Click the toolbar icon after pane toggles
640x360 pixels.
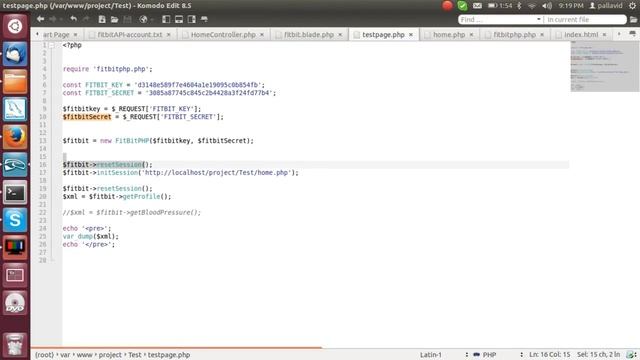[204, 19]
